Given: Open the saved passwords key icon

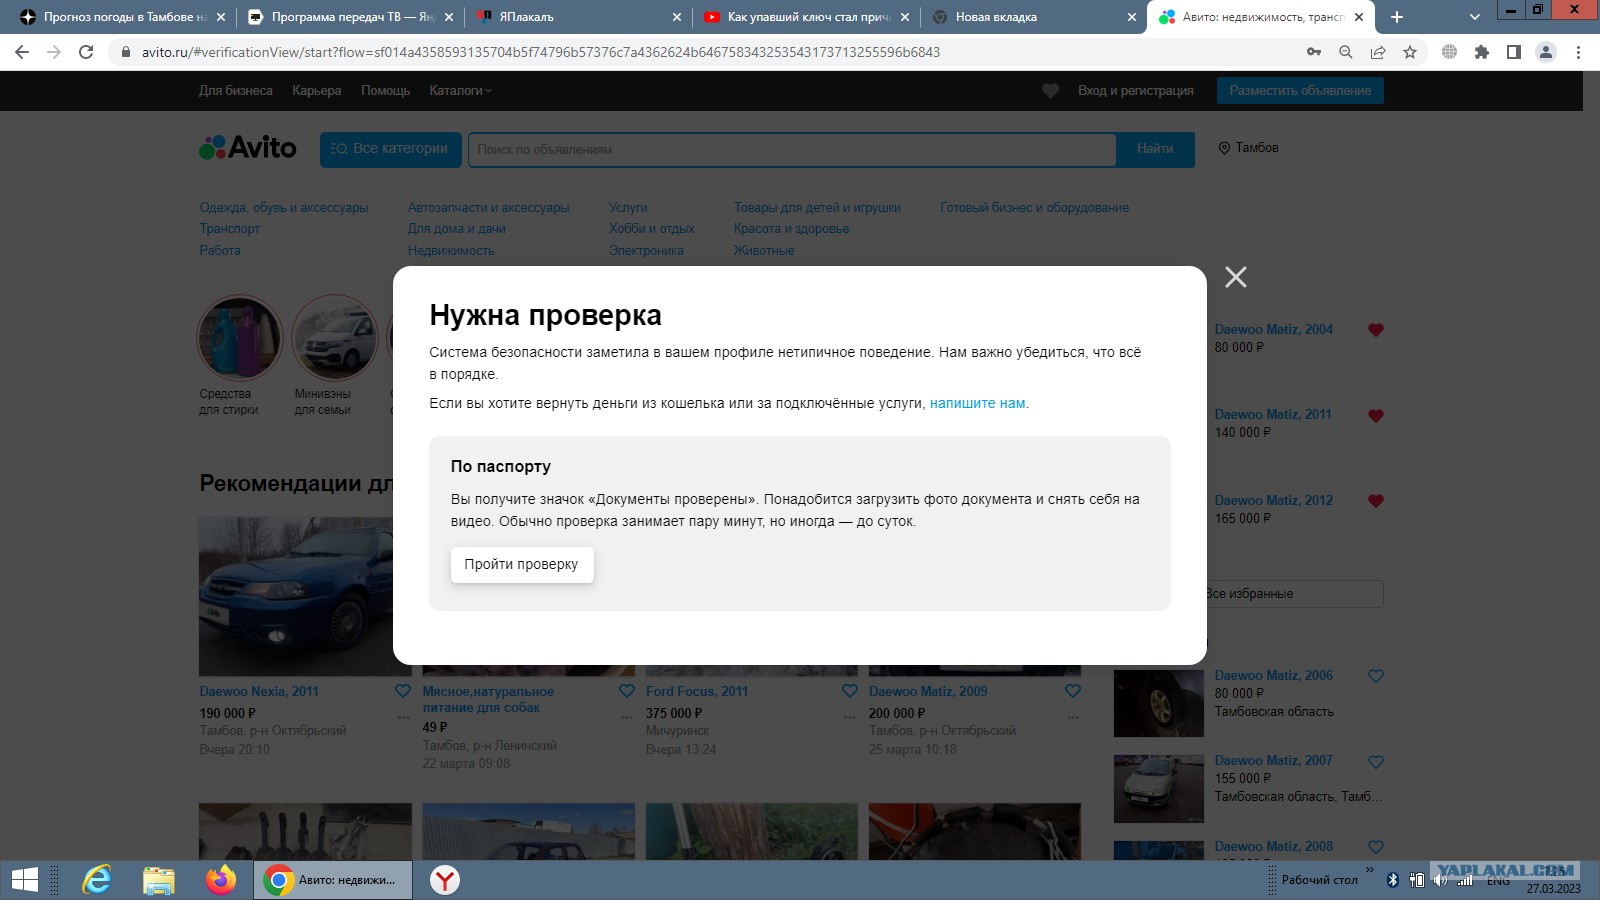Looking at the screenshot, I should click(x=1314, y=52).
